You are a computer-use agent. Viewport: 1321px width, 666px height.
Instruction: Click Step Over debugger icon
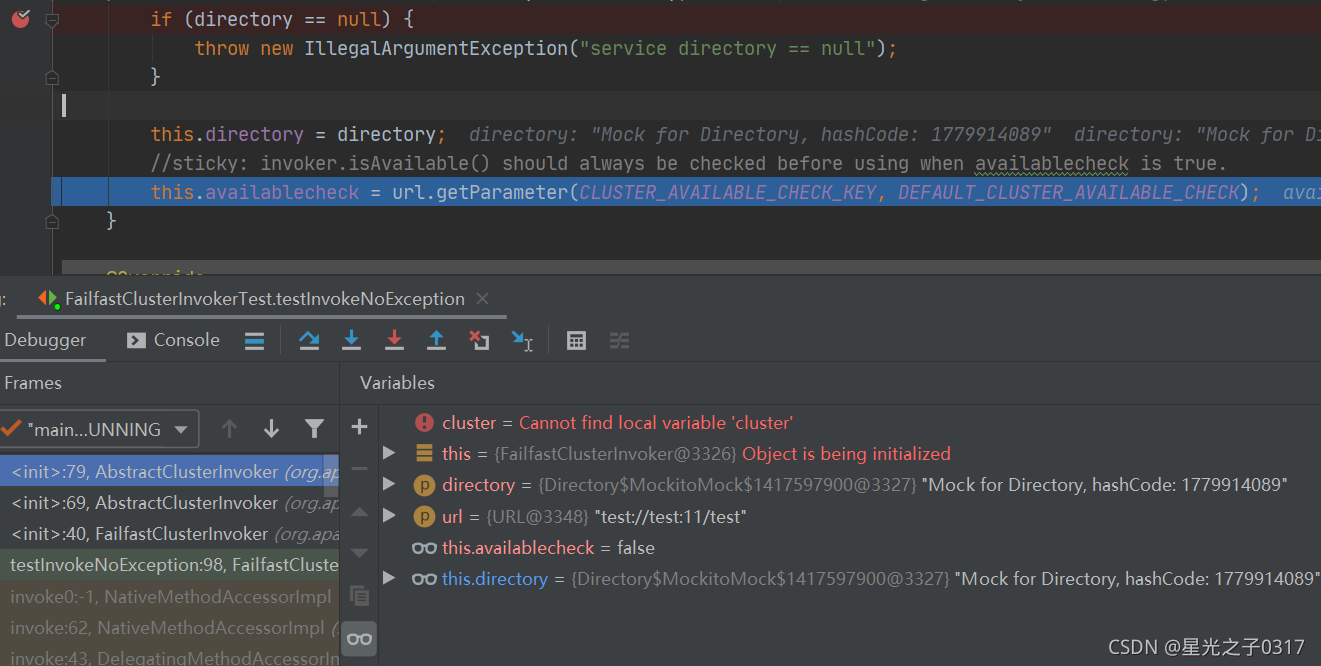309,341
